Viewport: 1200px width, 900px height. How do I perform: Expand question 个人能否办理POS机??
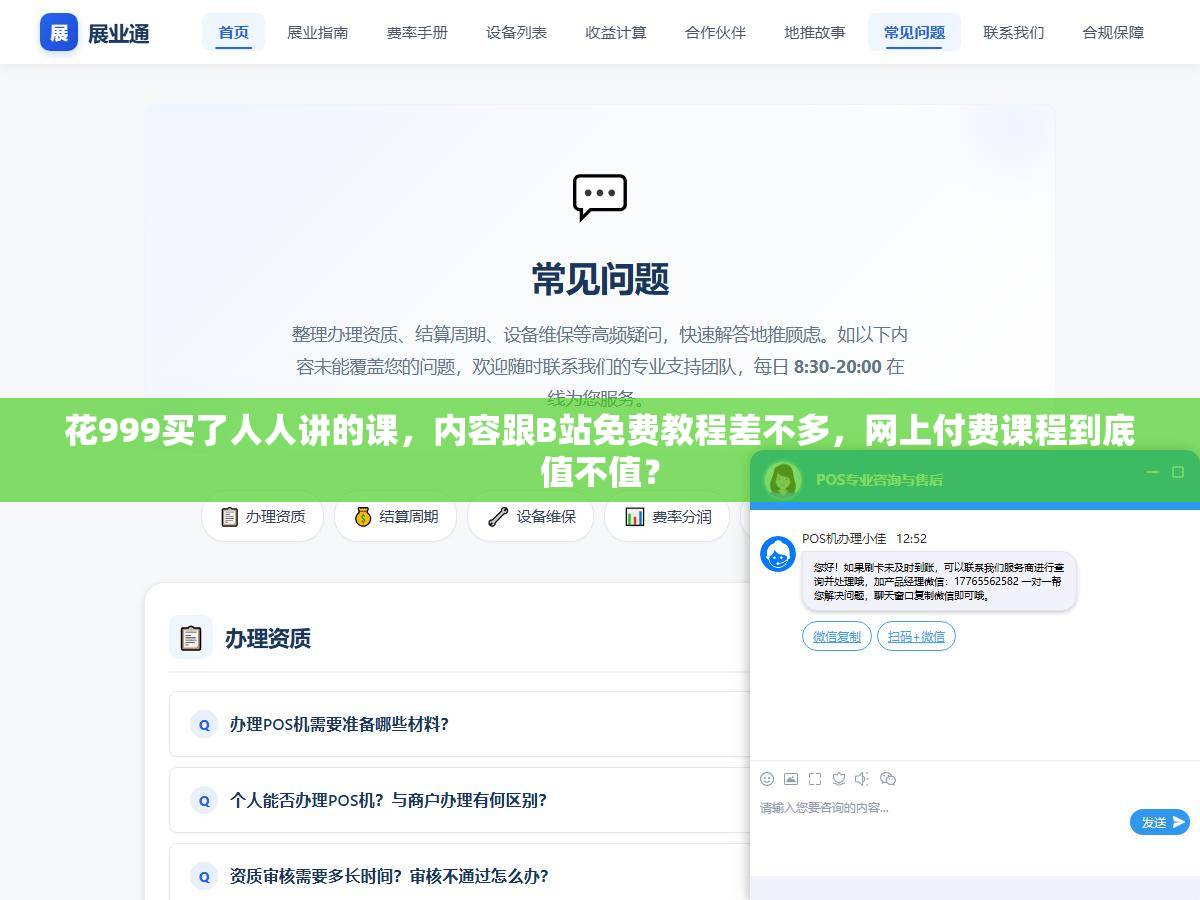tap(460, 800)
